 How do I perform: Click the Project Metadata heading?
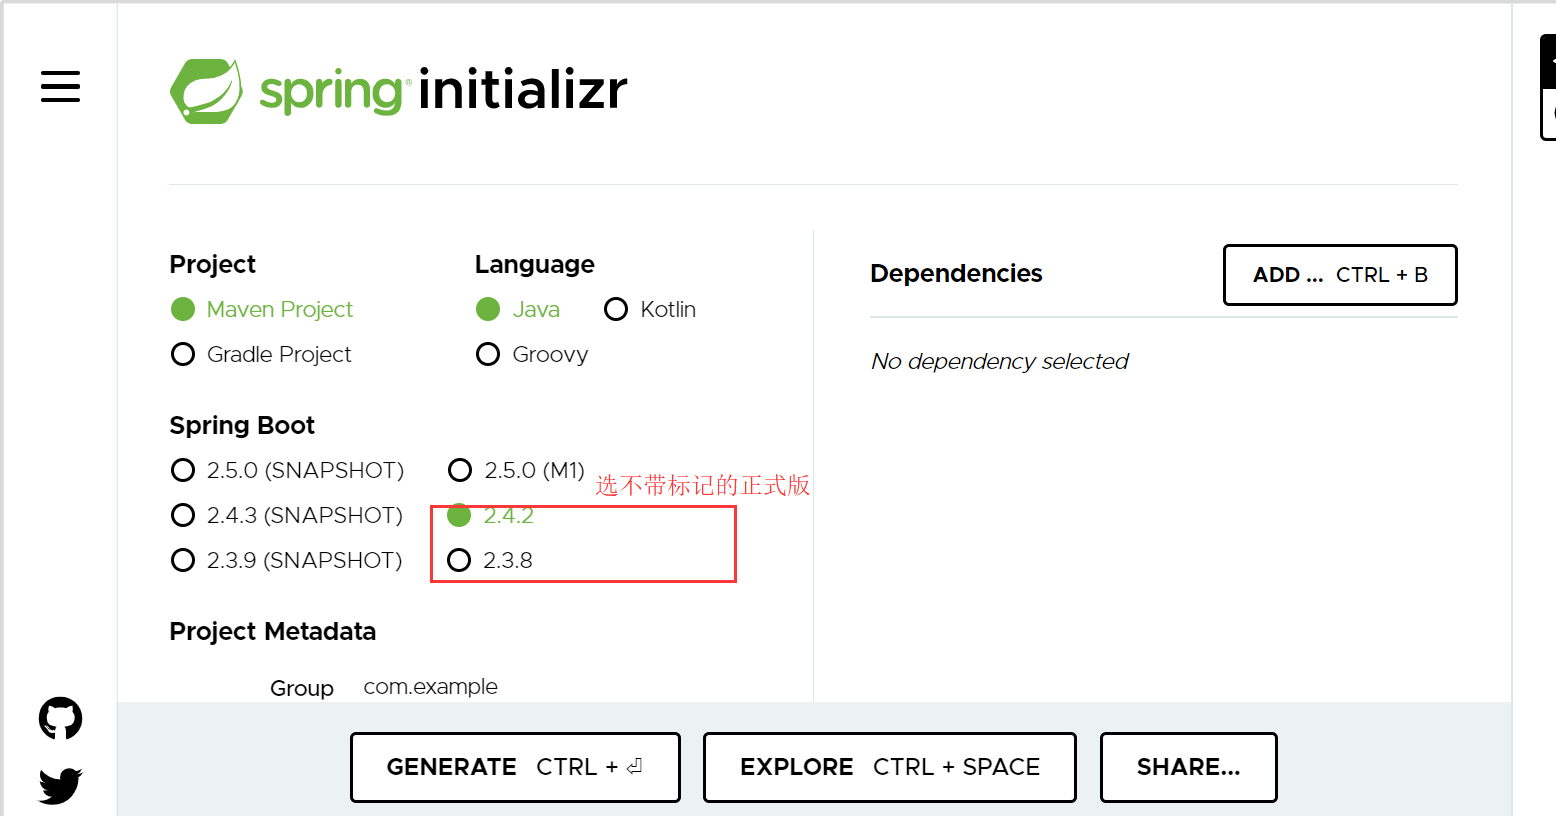273,632
